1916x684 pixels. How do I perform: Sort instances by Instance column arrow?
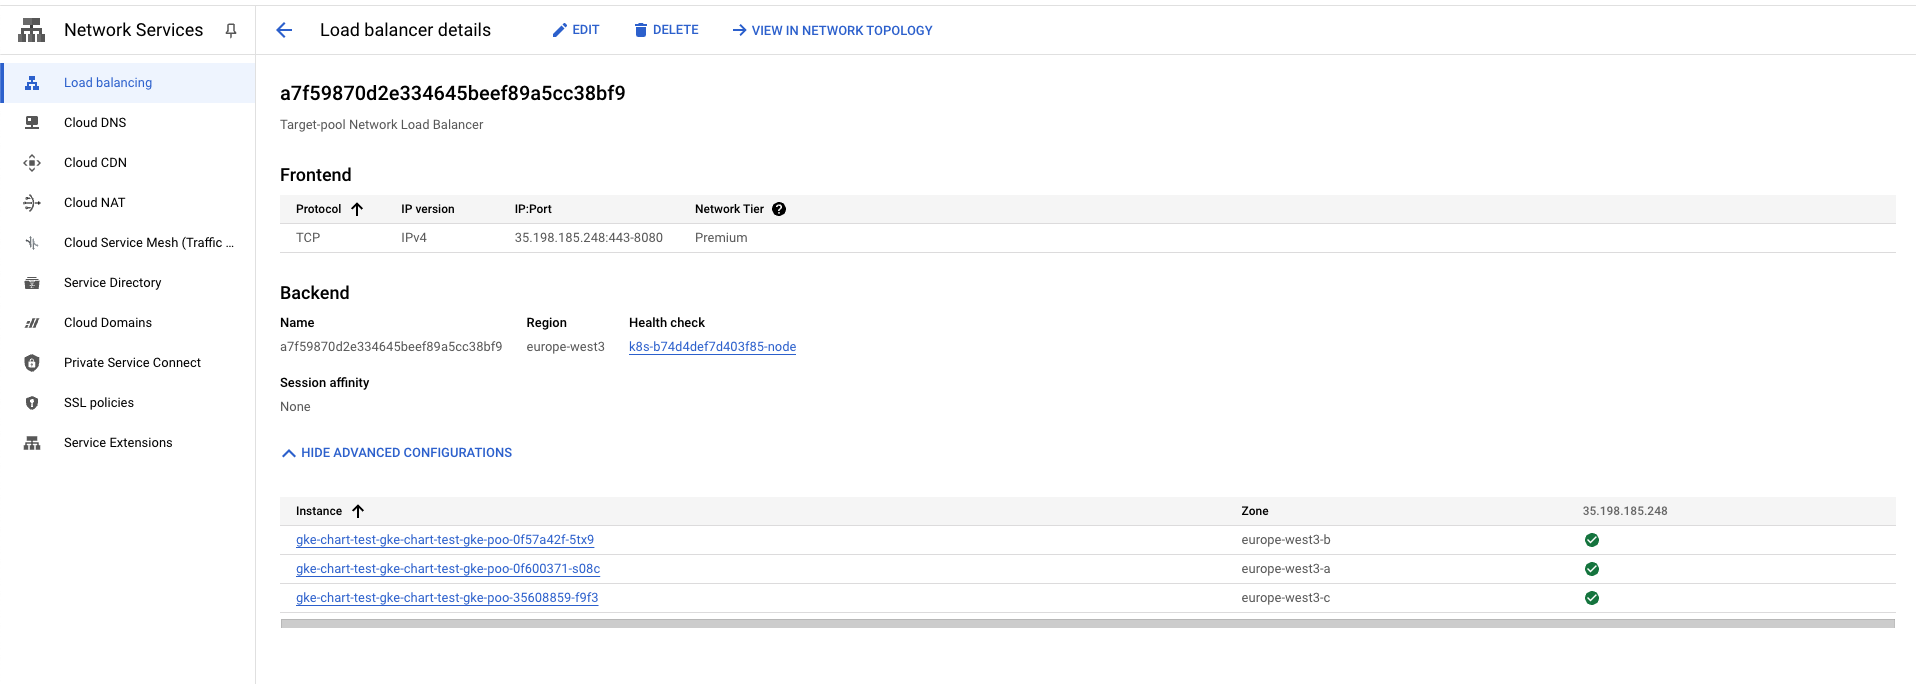click(x=357, y=511)
